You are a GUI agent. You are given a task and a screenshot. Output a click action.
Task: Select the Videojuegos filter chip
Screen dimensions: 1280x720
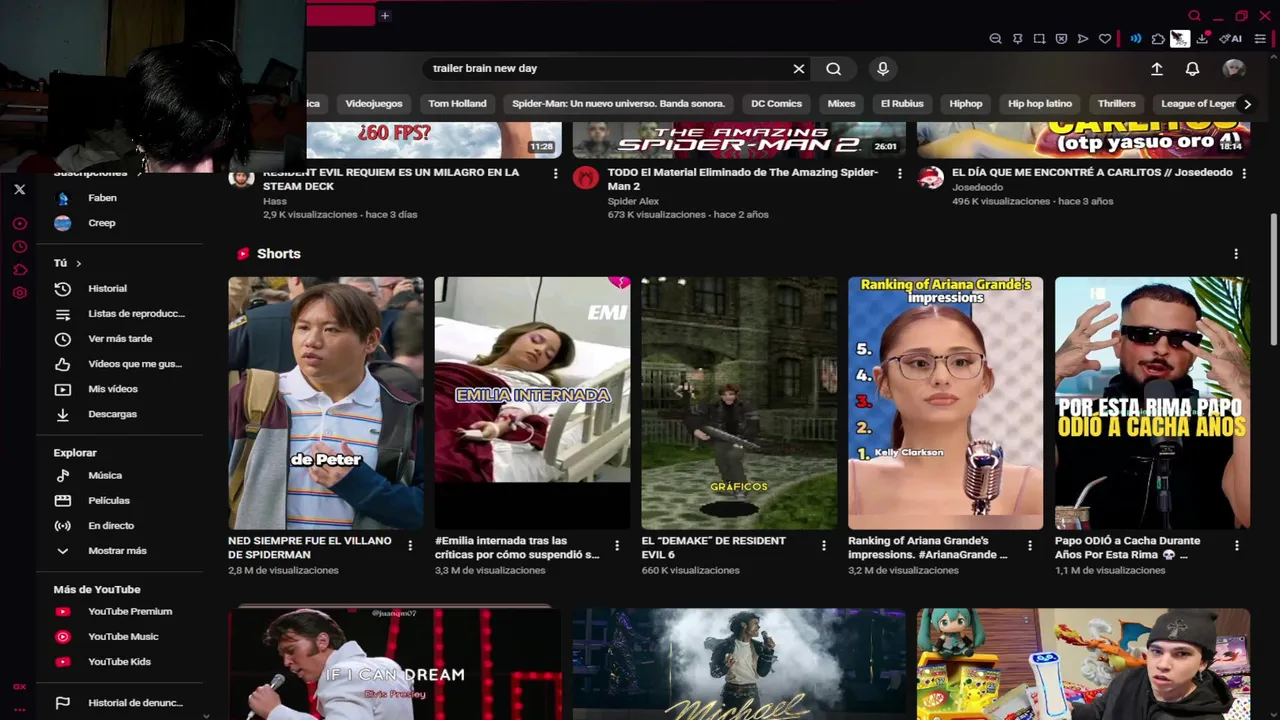(x=374, y=104)
